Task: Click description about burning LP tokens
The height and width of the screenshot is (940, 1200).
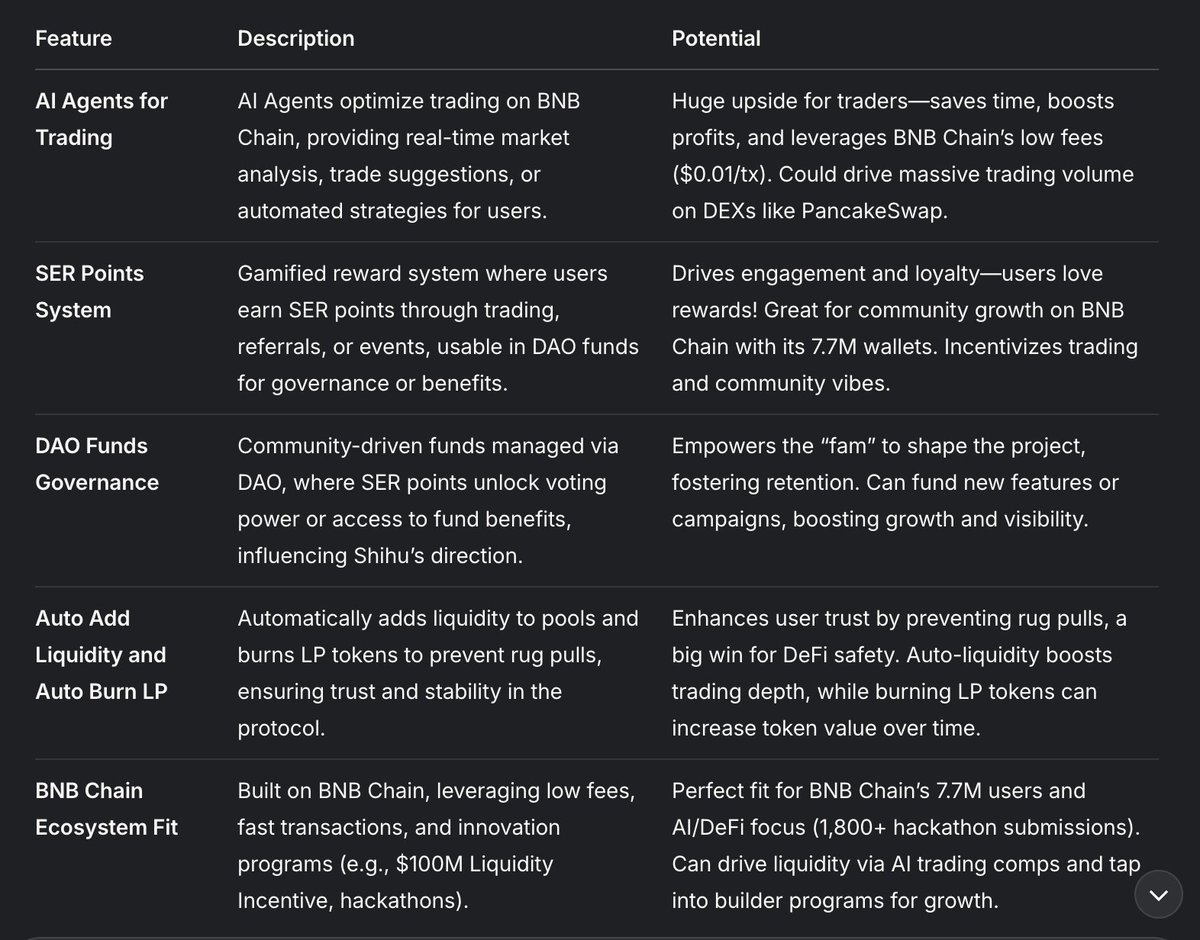Action: pyautogui.click(x=437, y=673)
